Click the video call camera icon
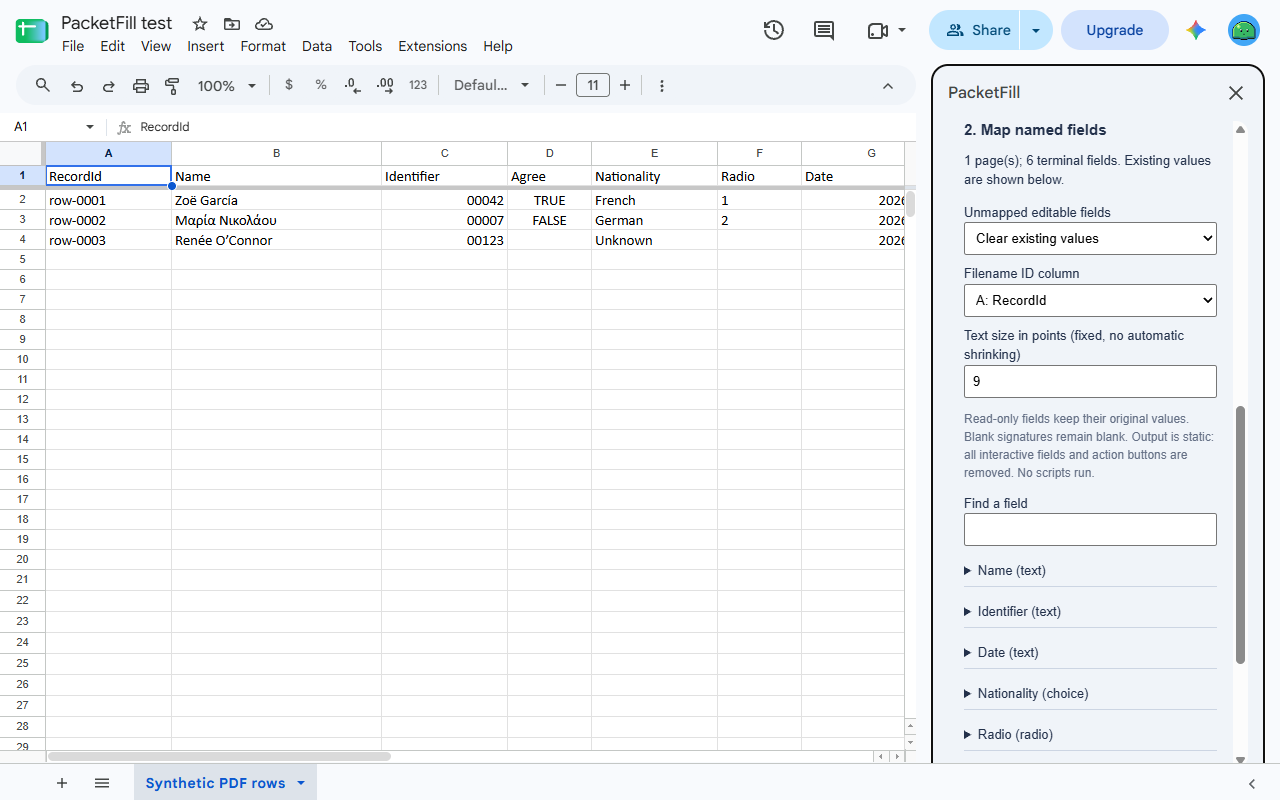Viewport: 1280px width, 800px height. tap(877, 31)
